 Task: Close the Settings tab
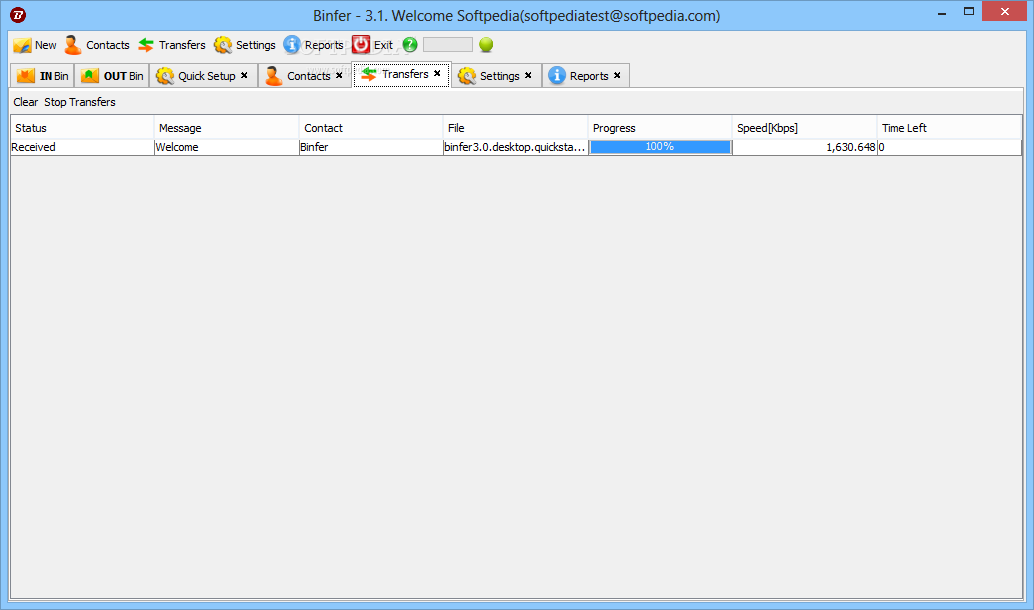pos(528,75)
